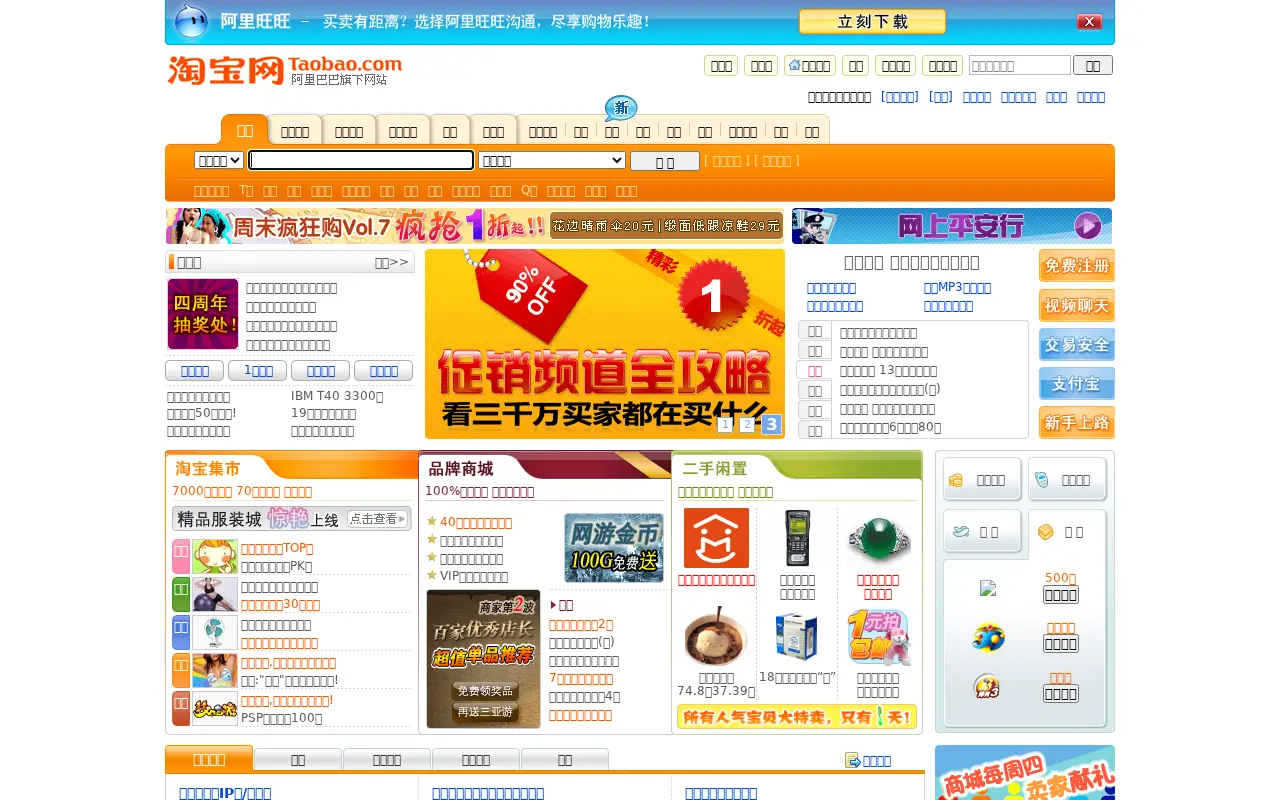
Task: Click the blue Intel processor box image
Action: 797,637
